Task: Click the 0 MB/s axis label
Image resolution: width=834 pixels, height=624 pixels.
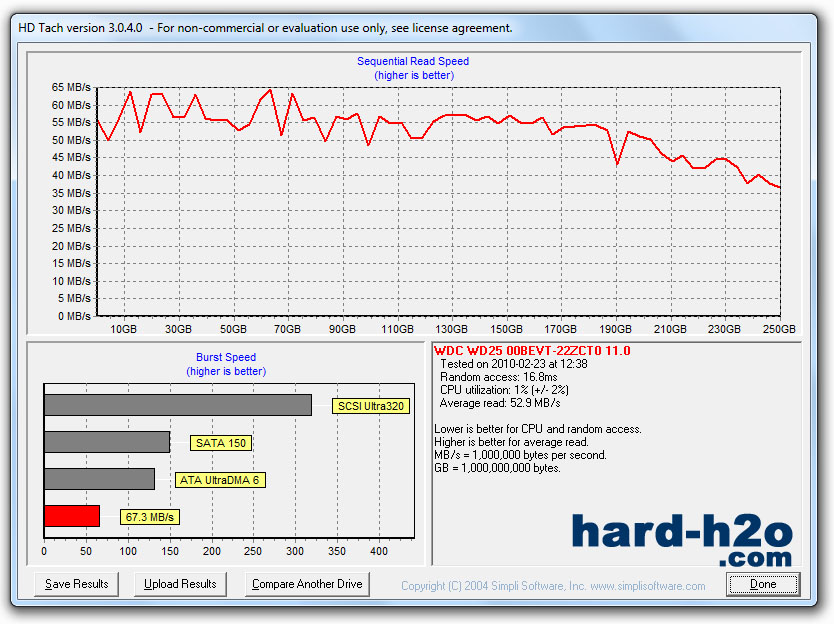Action: tap(74, 316)
